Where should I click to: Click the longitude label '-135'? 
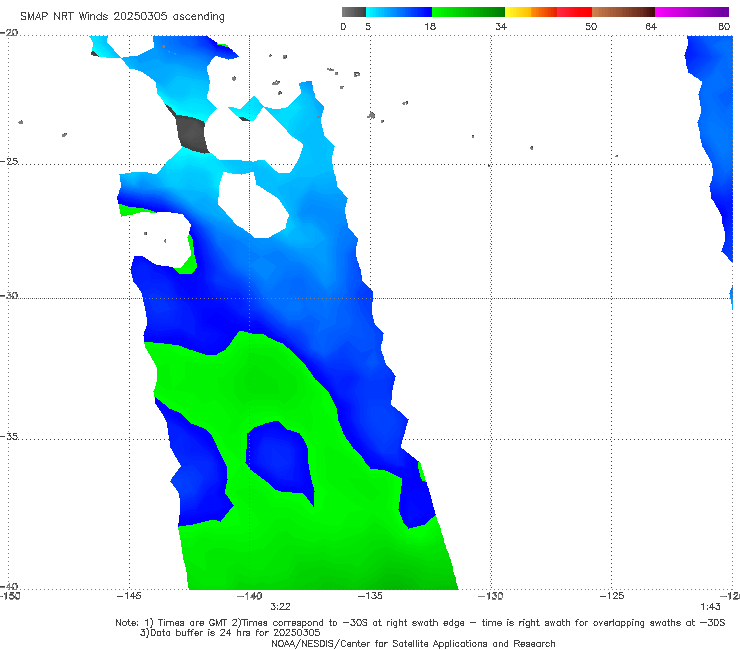(370, 596)
